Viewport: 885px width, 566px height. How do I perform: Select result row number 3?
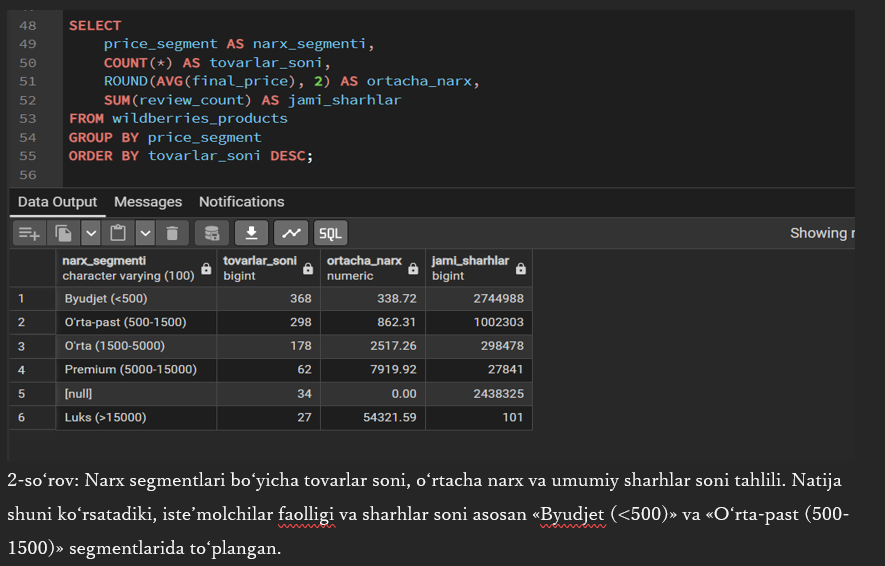coord(33,346)
